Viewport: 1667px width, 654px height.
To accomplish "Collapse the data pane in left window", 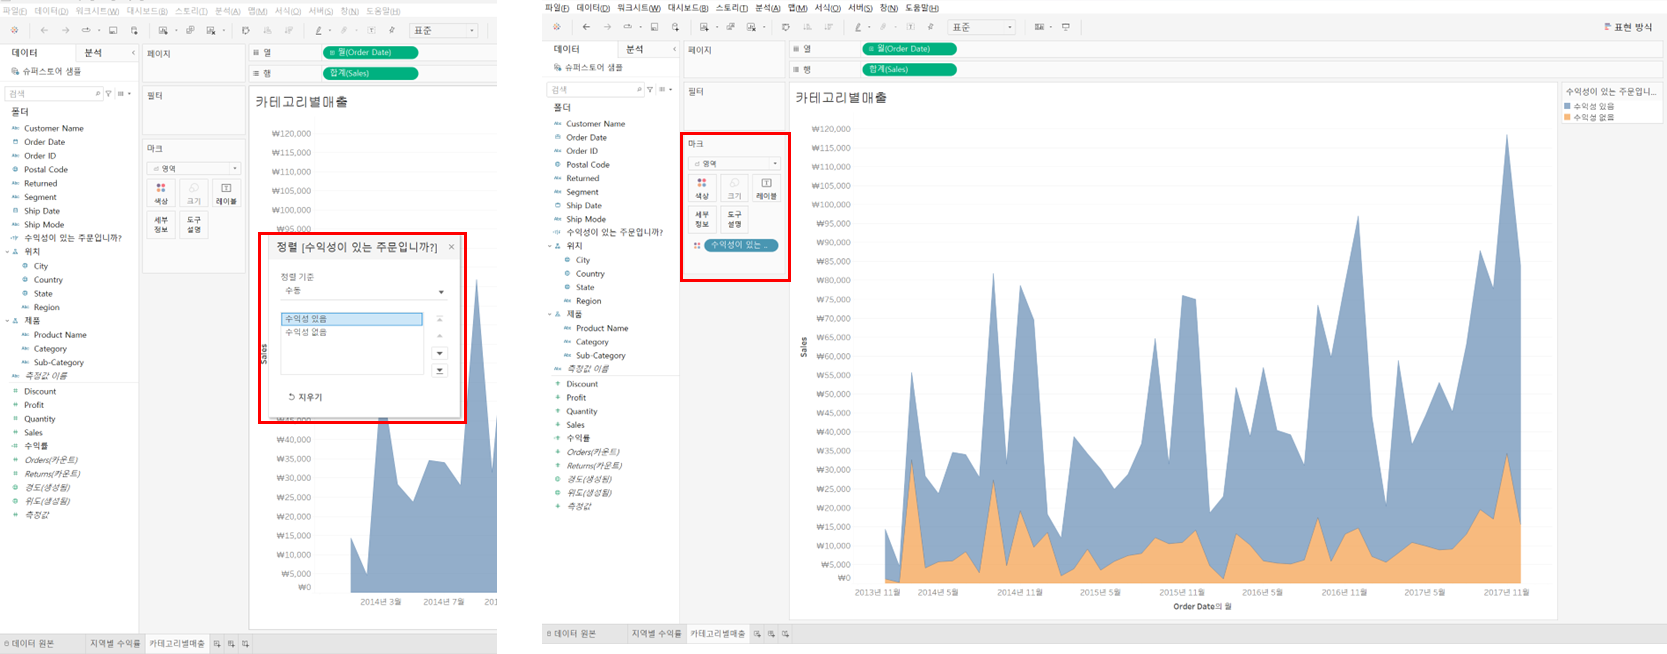I will tap(133, 52).
